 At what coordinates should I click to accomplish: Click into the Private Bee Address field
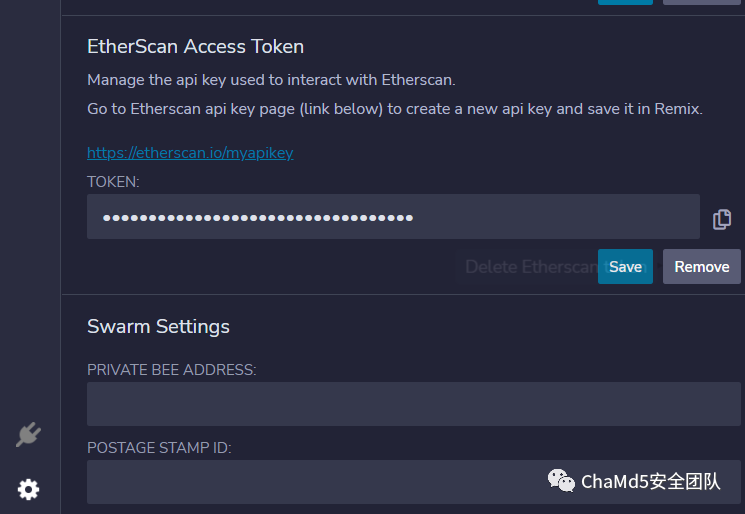coord(413,404)
